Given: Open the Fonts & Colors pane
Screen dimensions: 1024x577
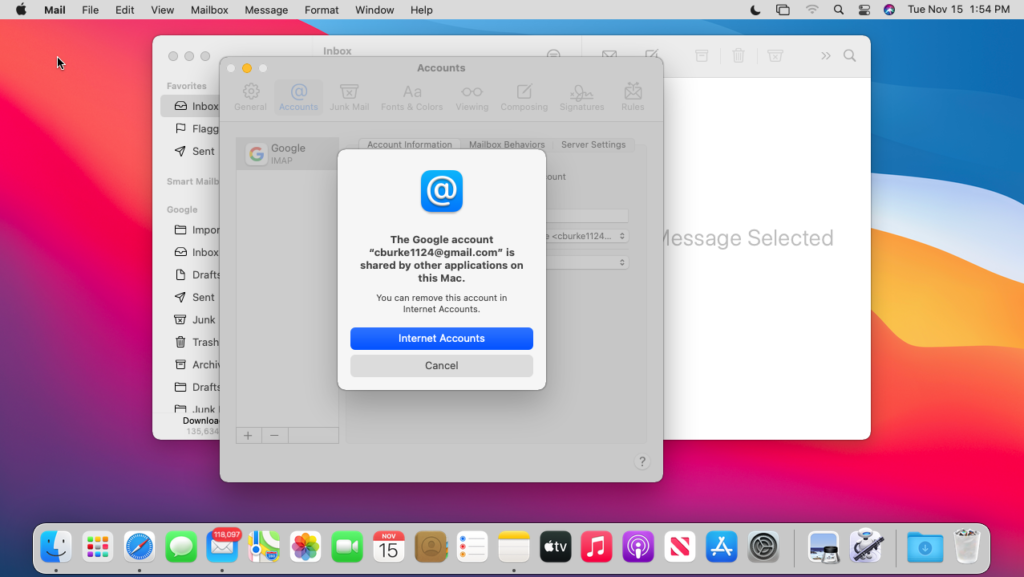Looking at the screenshot, I should click(x=412, y=97).
